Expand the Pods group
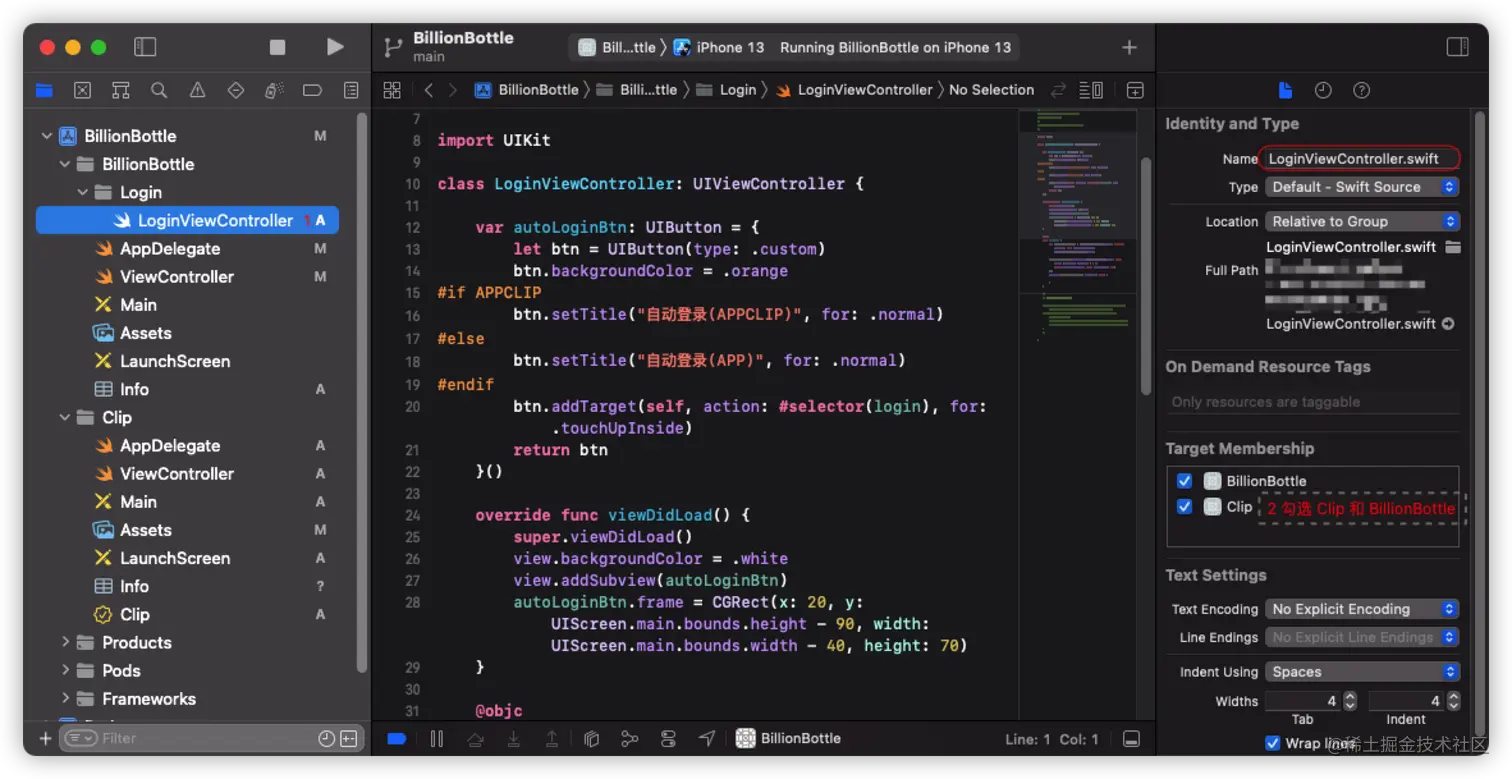This screenshot has height=779, width=1512. [65, 671]
